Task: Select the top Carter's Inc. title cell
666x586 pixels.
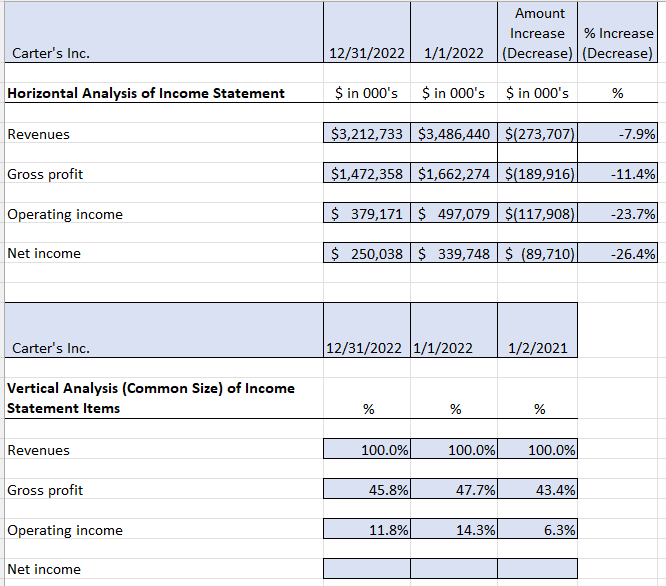Action: coord(164,32)
